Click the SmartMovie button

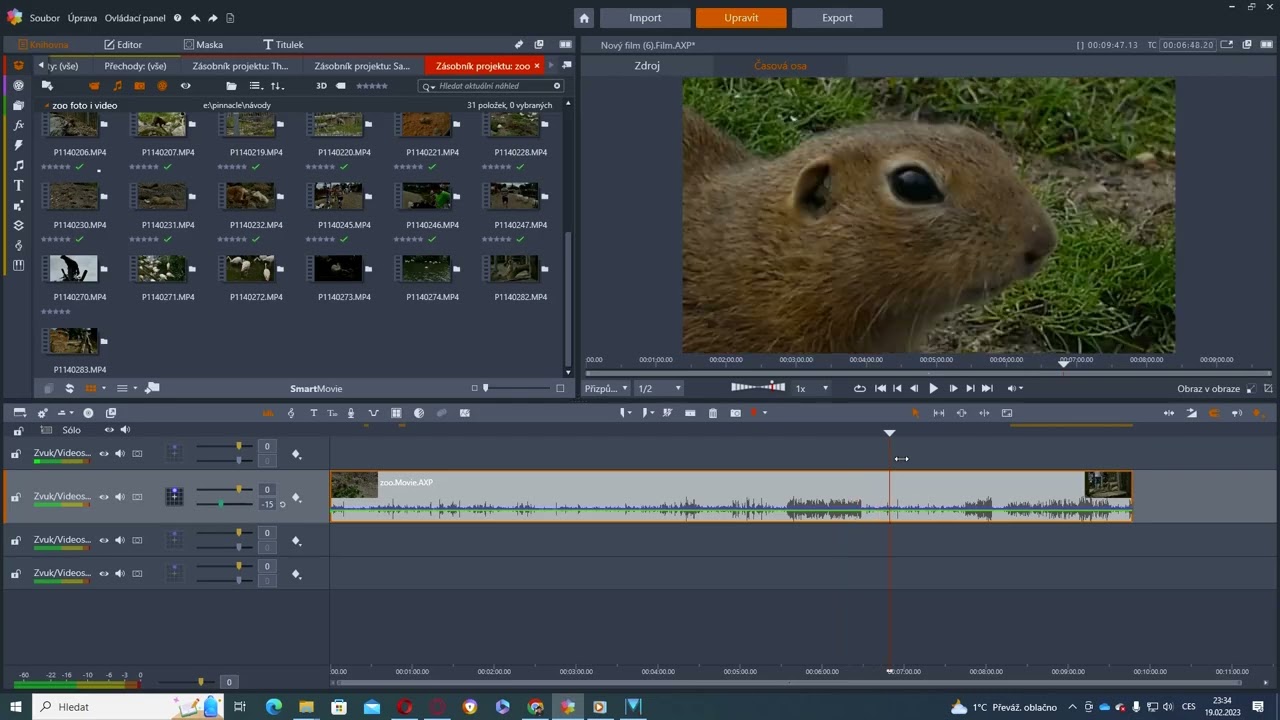[x=316, y=388]
